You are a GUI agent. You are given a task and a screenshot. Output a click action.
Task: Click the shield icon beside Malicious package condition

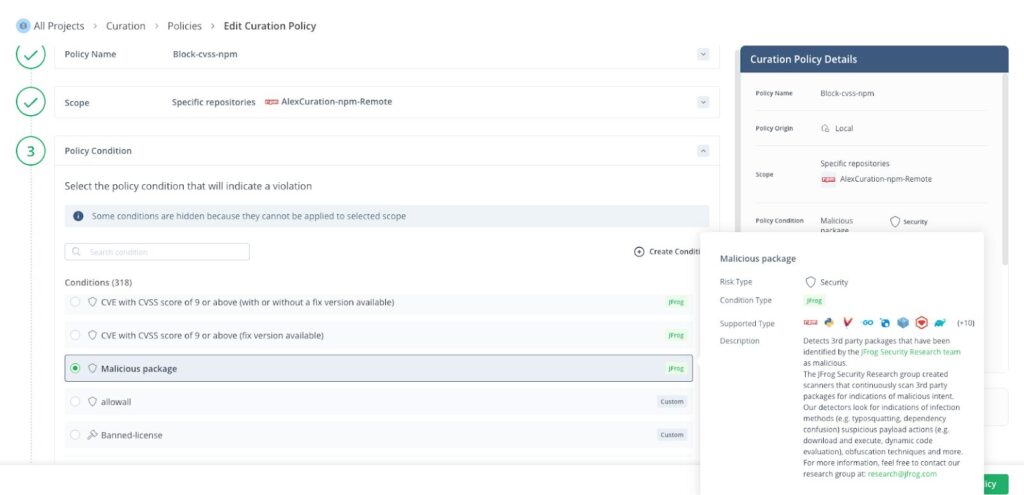(x=92, y=369)
